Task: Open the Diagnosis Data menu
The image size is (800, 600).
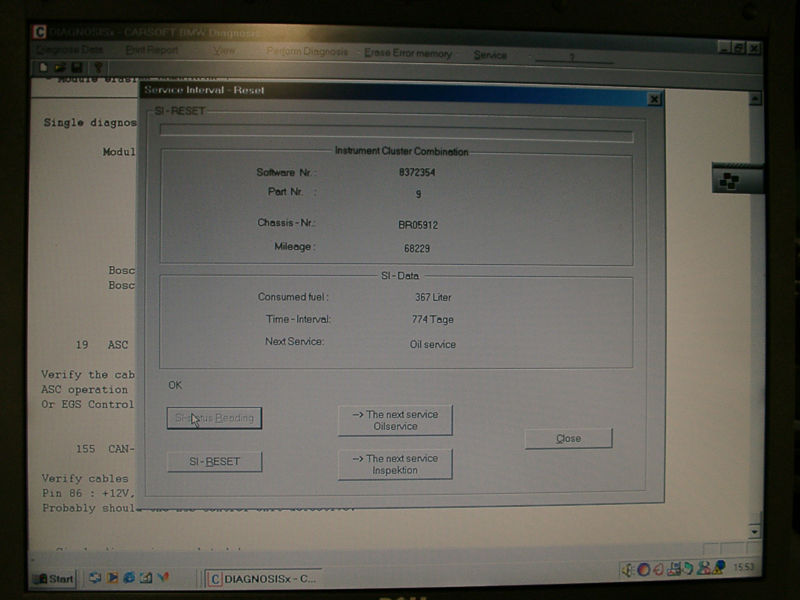Action: tap(69, 50)
